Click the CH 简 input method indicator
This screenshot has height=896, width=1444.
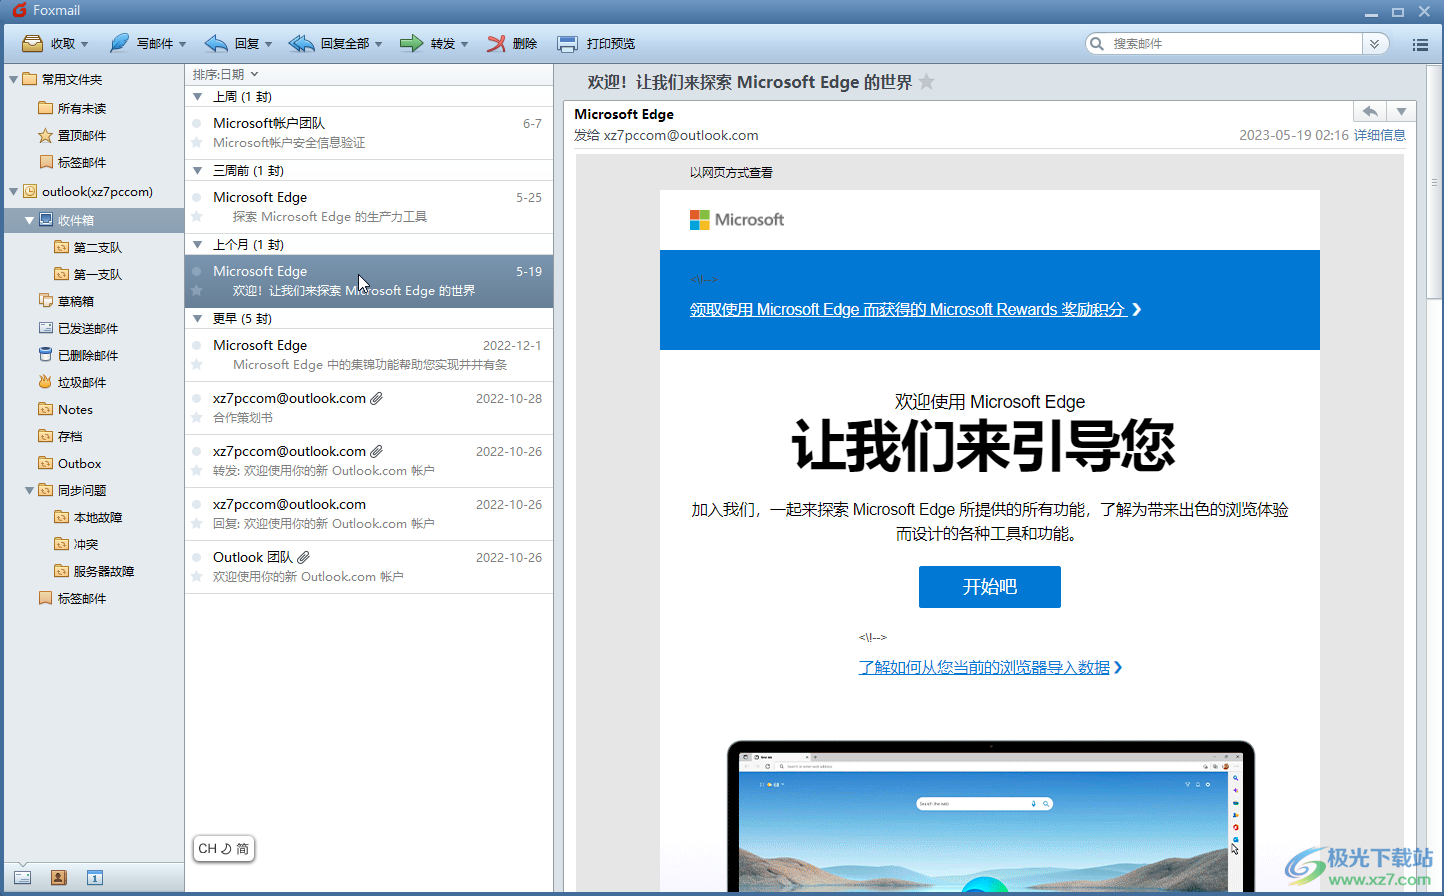click(x=224, y=849)
